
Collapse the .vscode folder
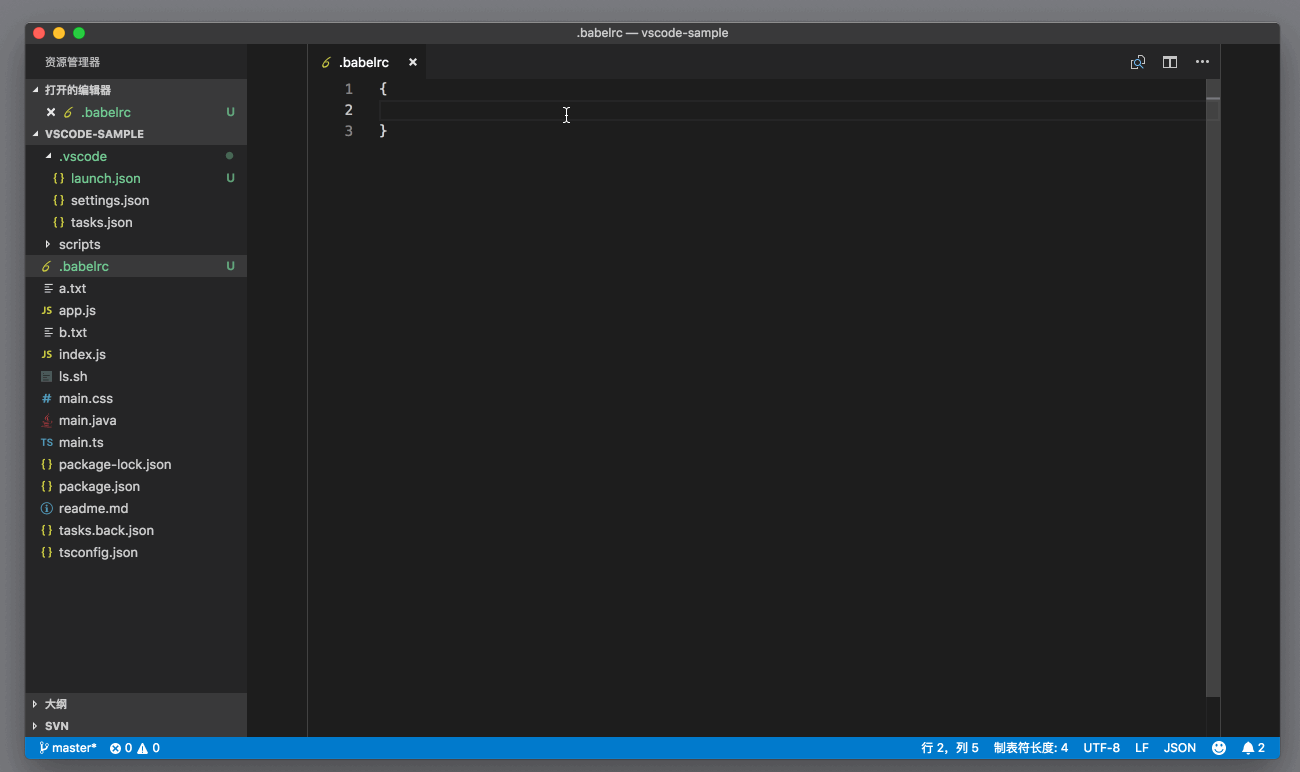pos(48,156)
